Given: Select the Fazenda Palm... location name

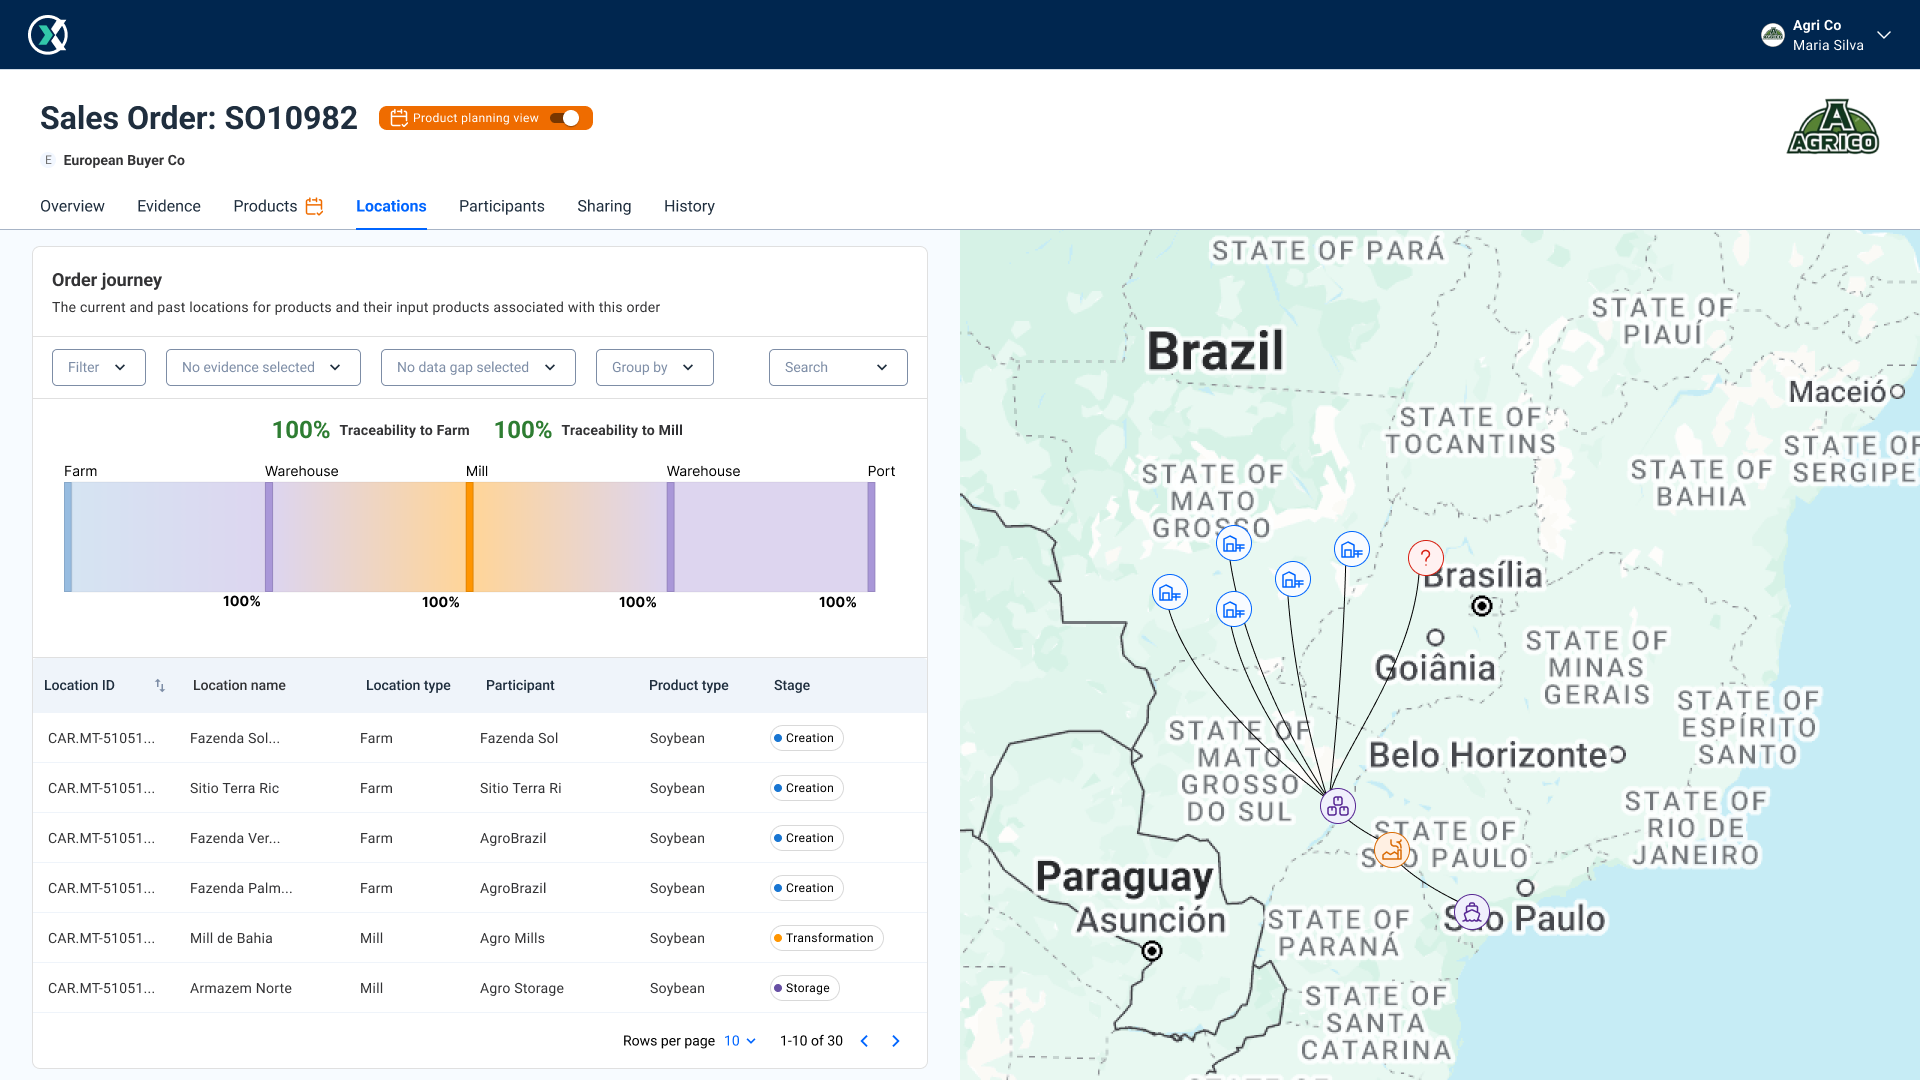Looking at the screenshot, I should tap(241, 888).
